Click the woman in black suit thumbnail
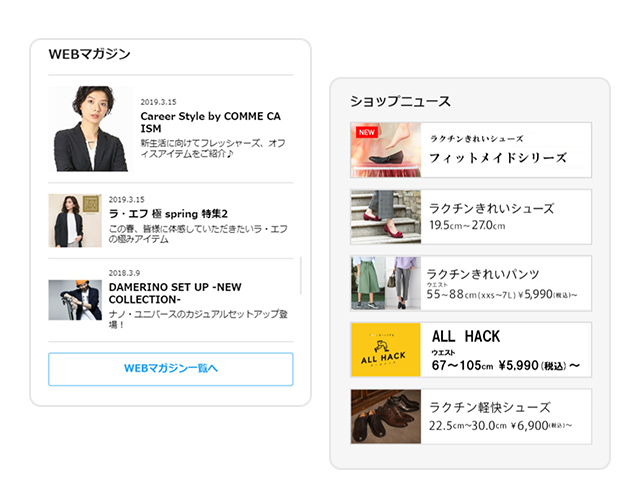This screenshot has height=500, width=640. 90,129
